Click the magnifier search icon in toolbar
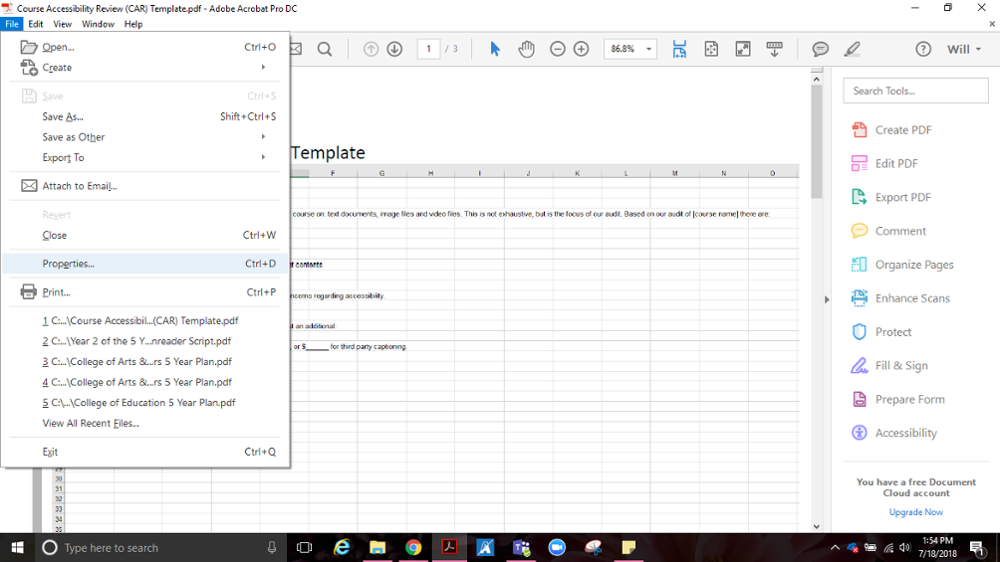Image resolution: width=1000 pixels, height=562 pixels. [325, 49]
